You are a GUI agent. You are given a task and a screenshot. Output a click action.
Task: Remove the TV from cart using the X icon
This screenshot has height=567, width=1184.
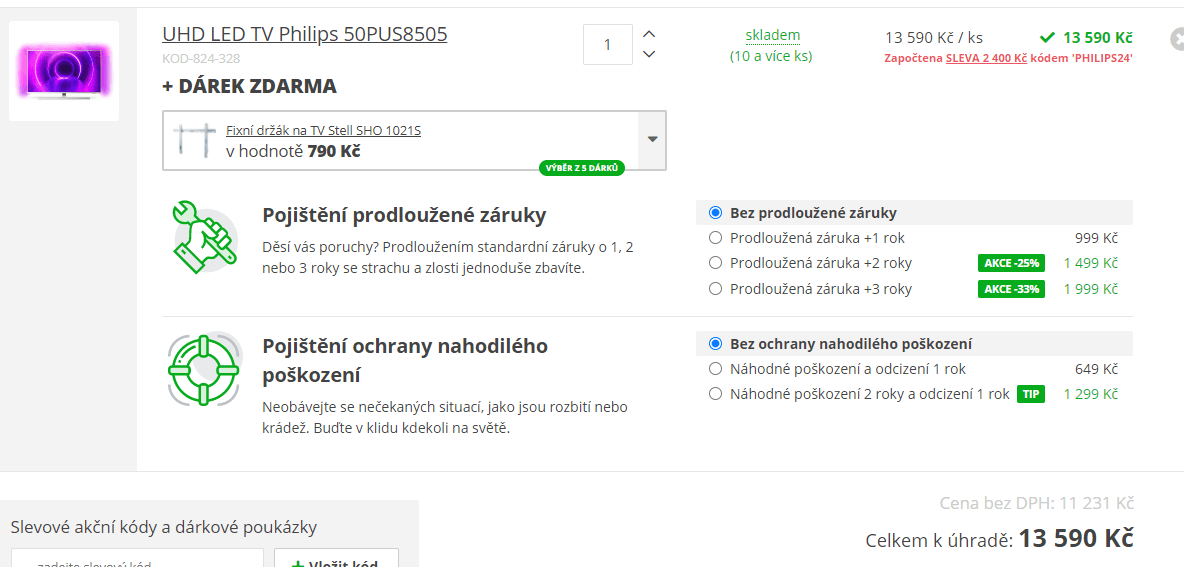1176,39
